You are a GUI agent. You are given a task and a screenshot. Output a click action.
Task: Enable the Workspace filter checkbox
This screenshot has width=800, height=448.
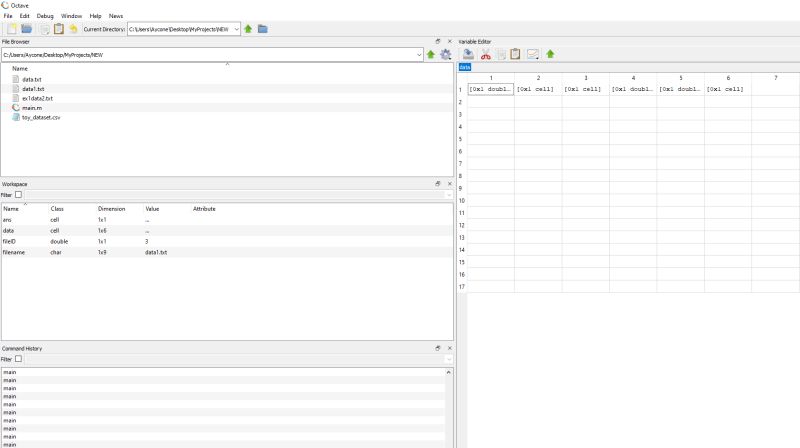(18, 194)
